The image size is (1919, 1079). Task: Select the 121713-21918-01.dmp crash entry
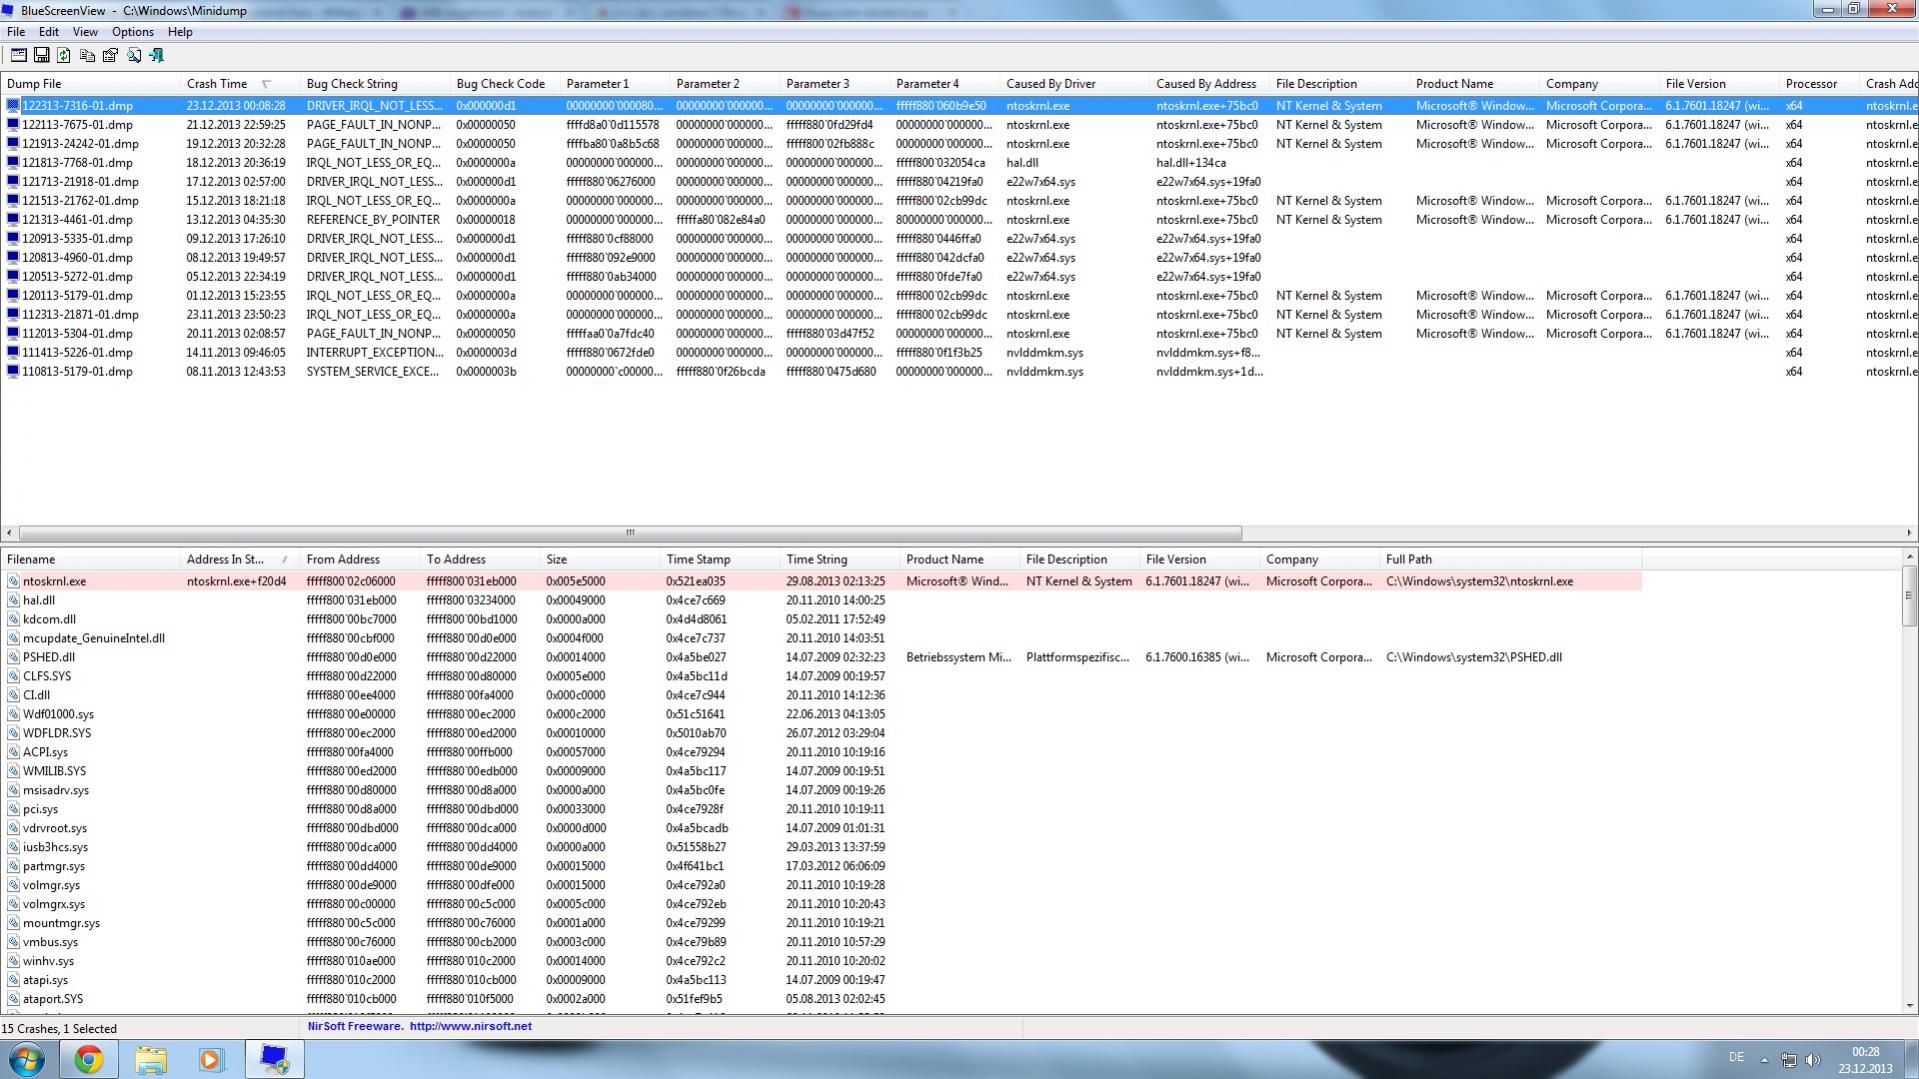960,182
